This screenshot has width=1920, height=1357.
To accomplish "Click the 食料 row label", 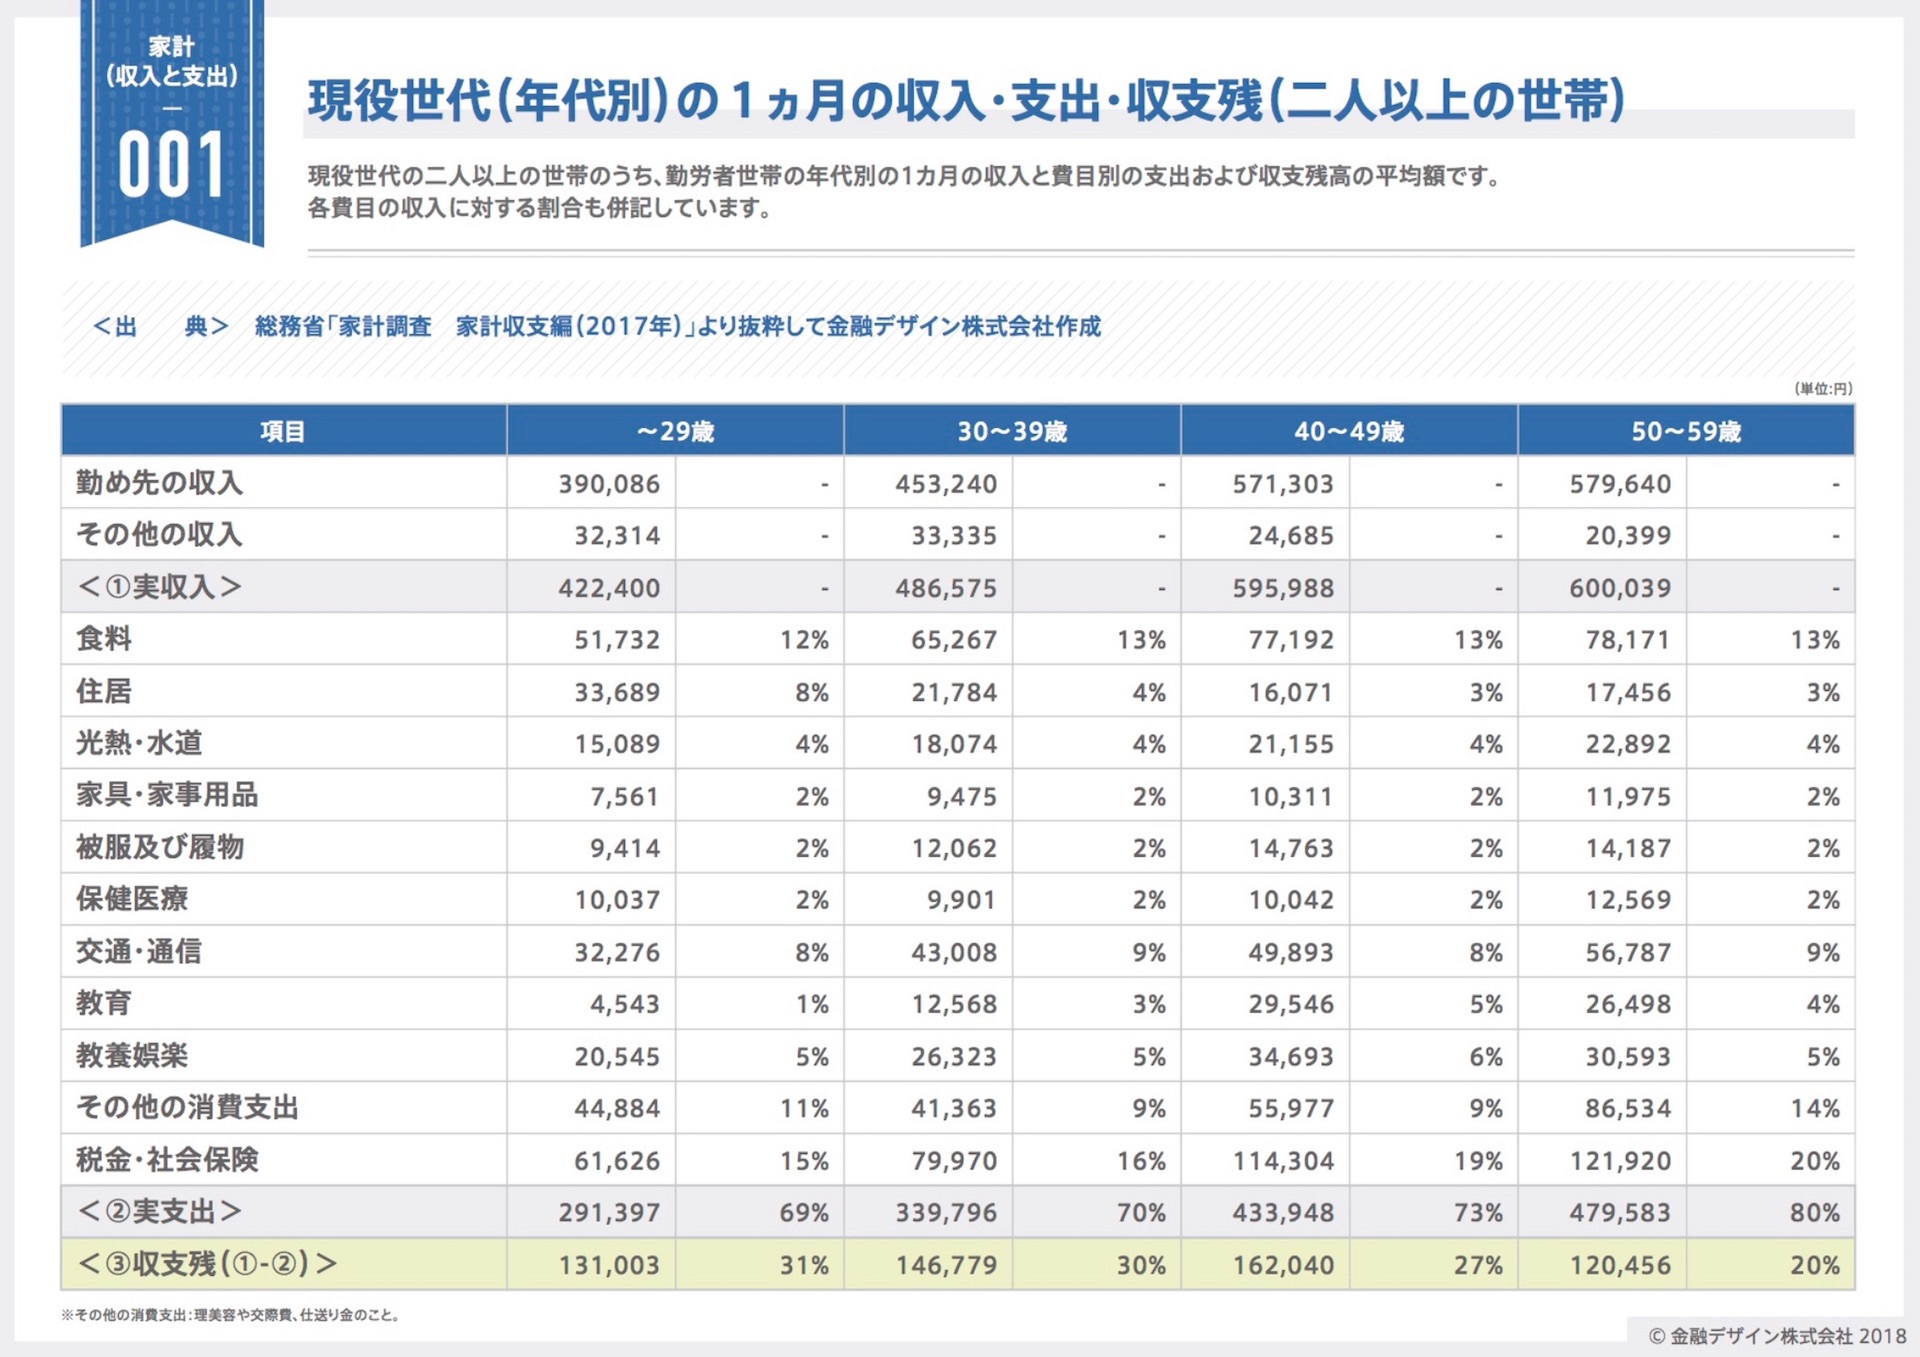I will (x=104, y=639).
